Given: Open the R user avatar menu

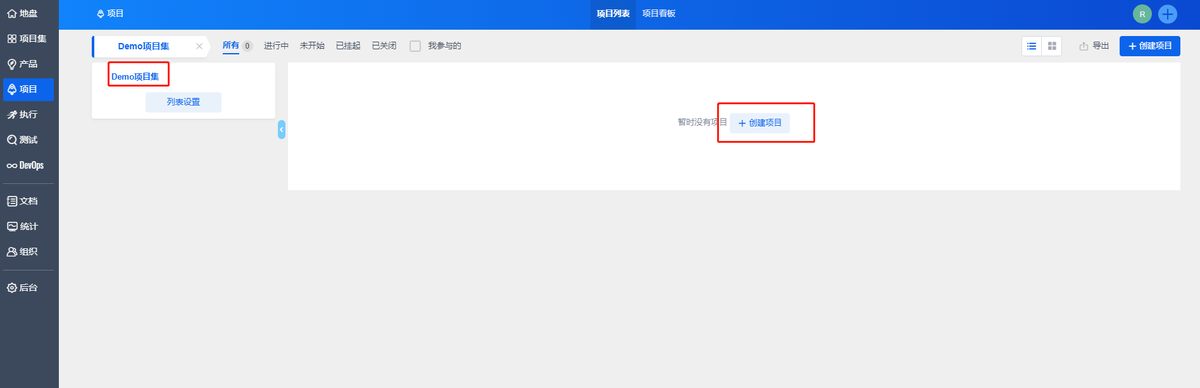Looking at the screenshot, I should 1142,14.
